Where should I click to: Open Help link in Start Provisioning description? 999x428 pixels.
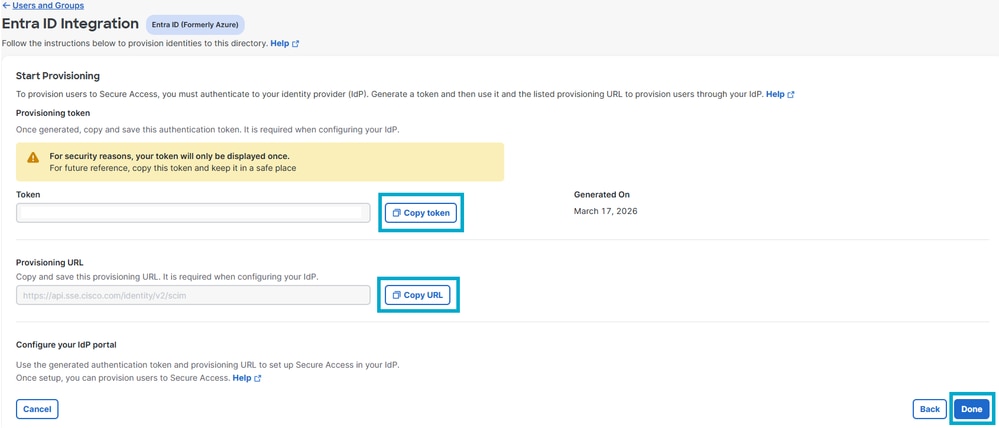(780, 94)
